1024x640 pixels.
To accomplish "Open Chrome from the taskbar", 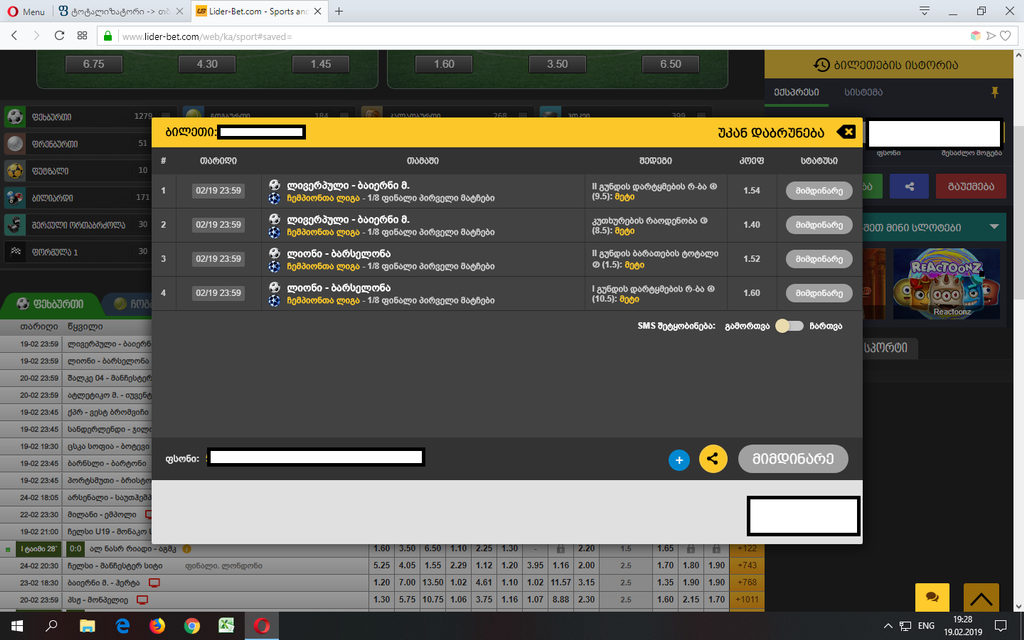I will pyautogui.click(x=191, y=626).
